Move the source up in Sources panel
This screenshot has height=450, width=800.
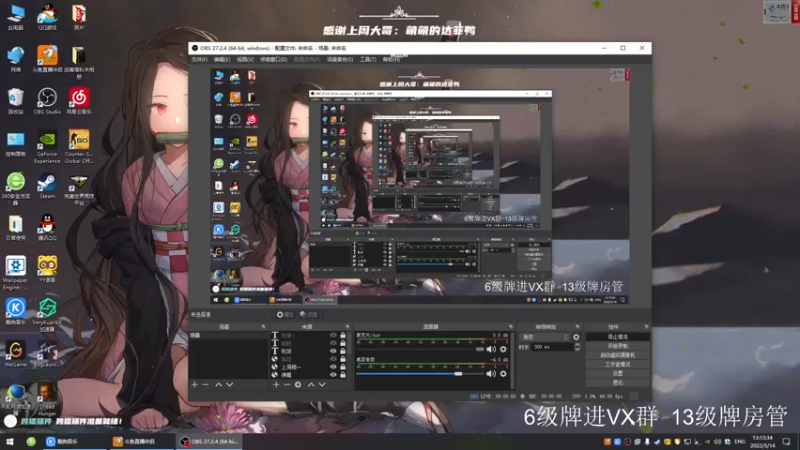pos(311,384)
